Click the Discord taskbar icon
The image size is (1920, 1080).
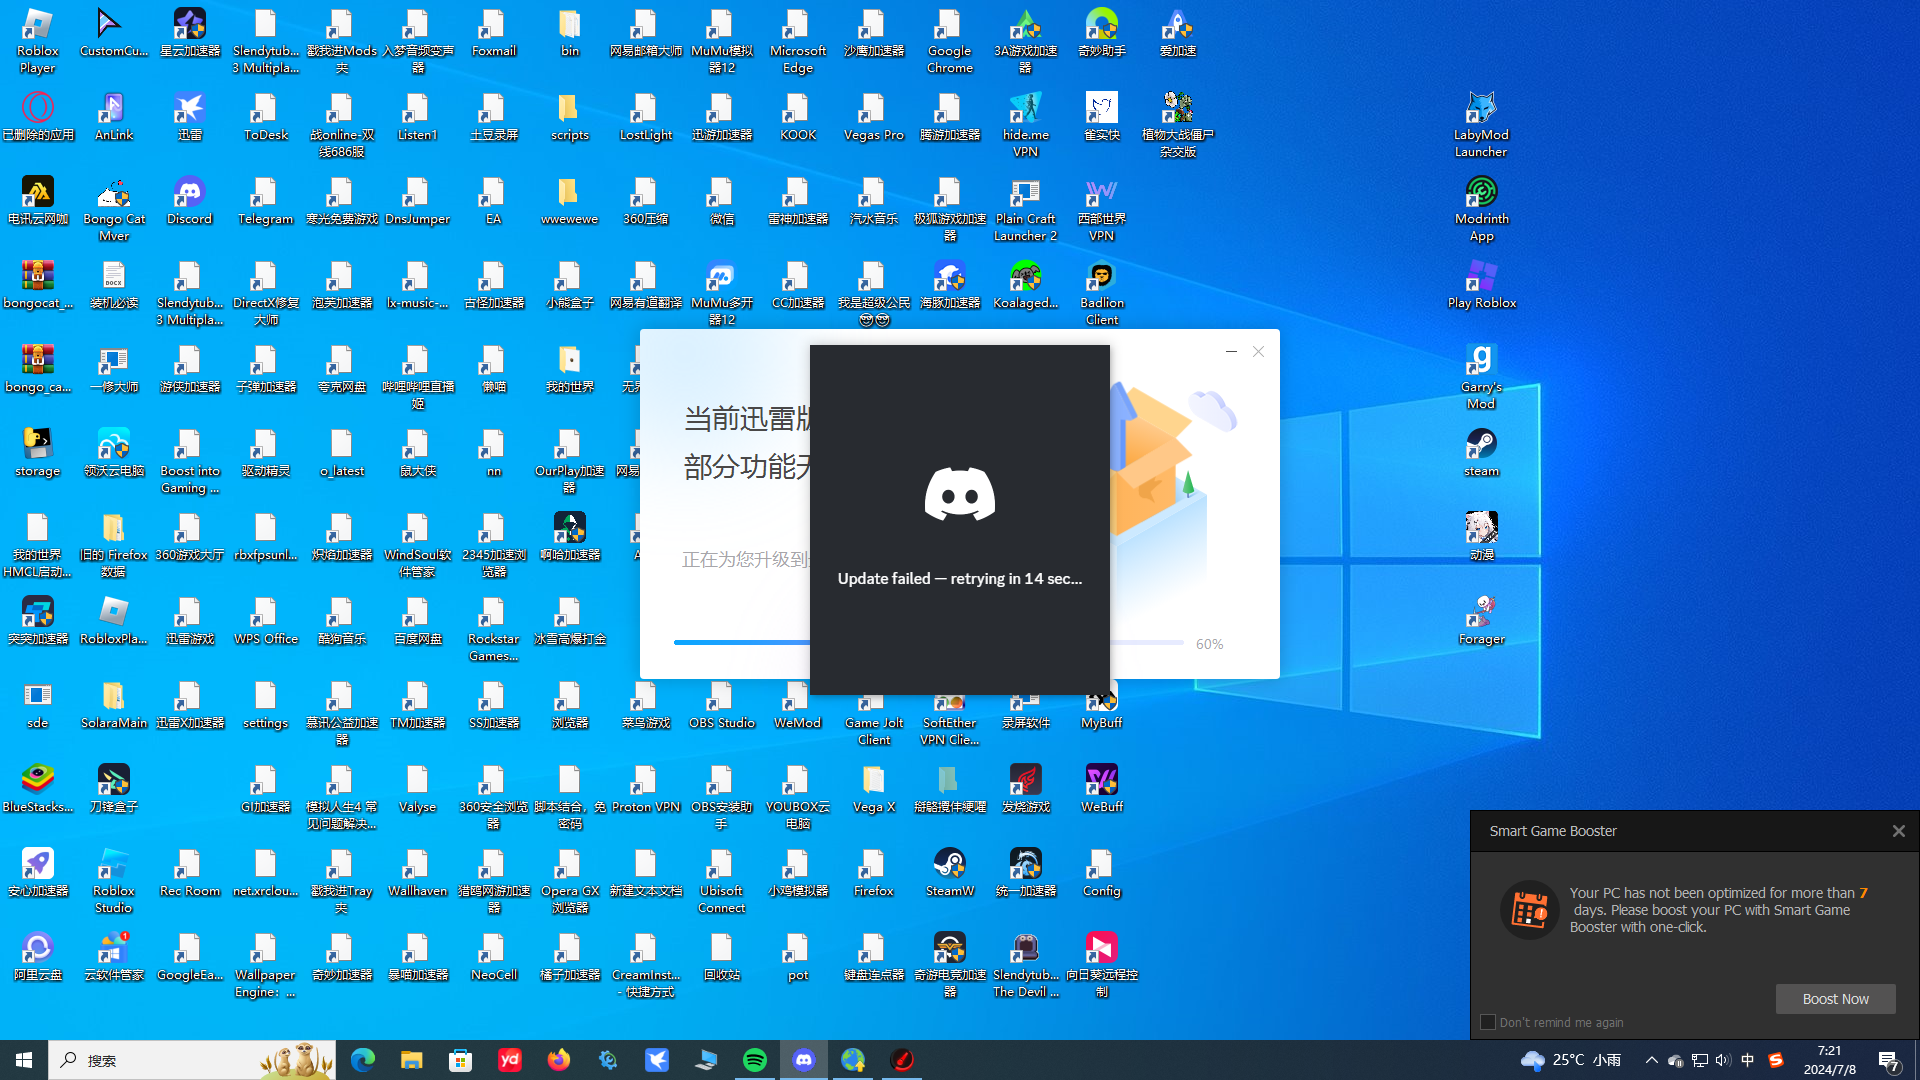[804, 1060]
